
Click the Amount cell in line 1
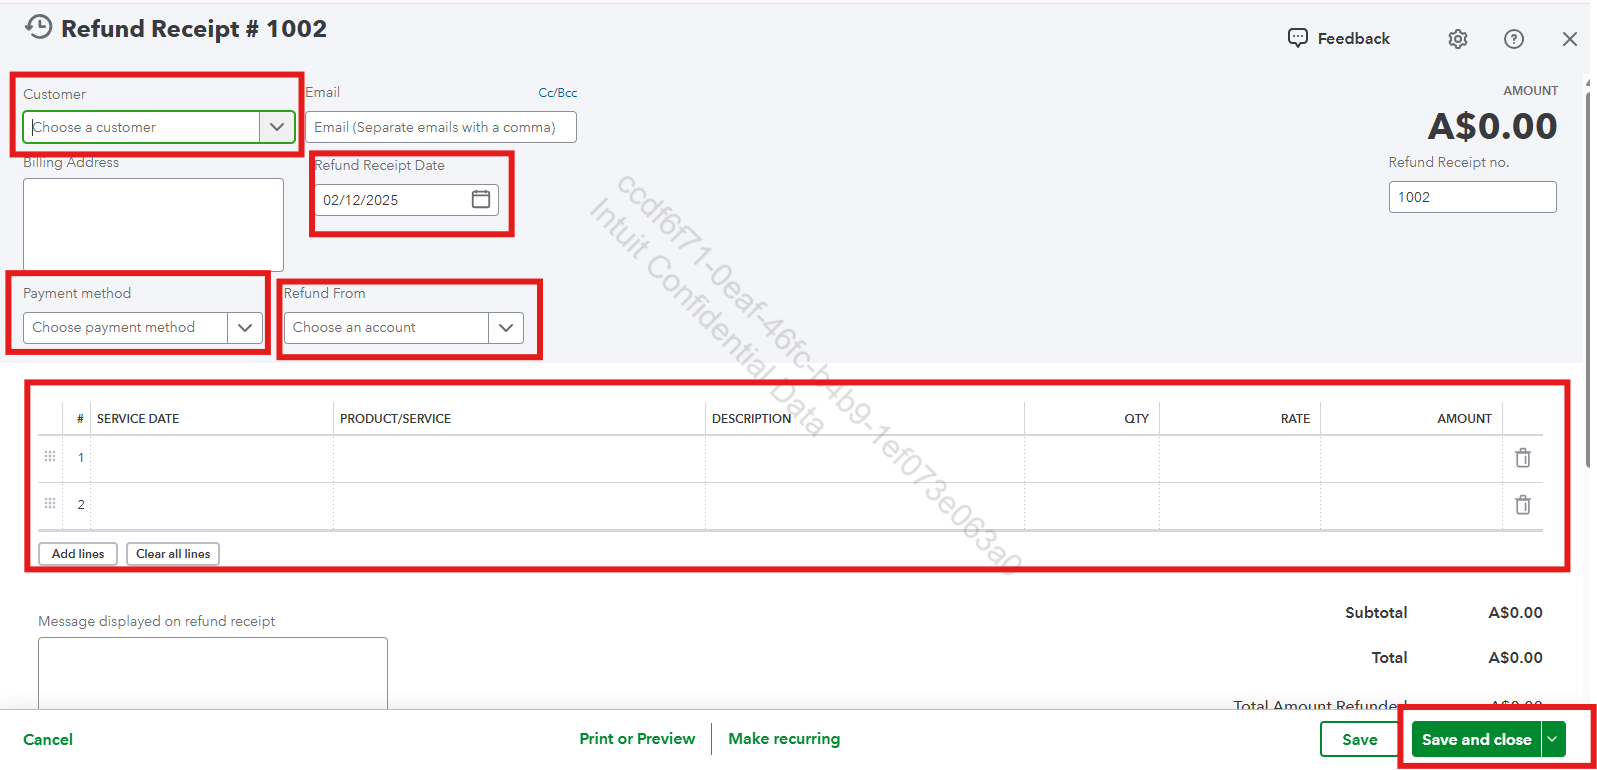coord(1412,459)
